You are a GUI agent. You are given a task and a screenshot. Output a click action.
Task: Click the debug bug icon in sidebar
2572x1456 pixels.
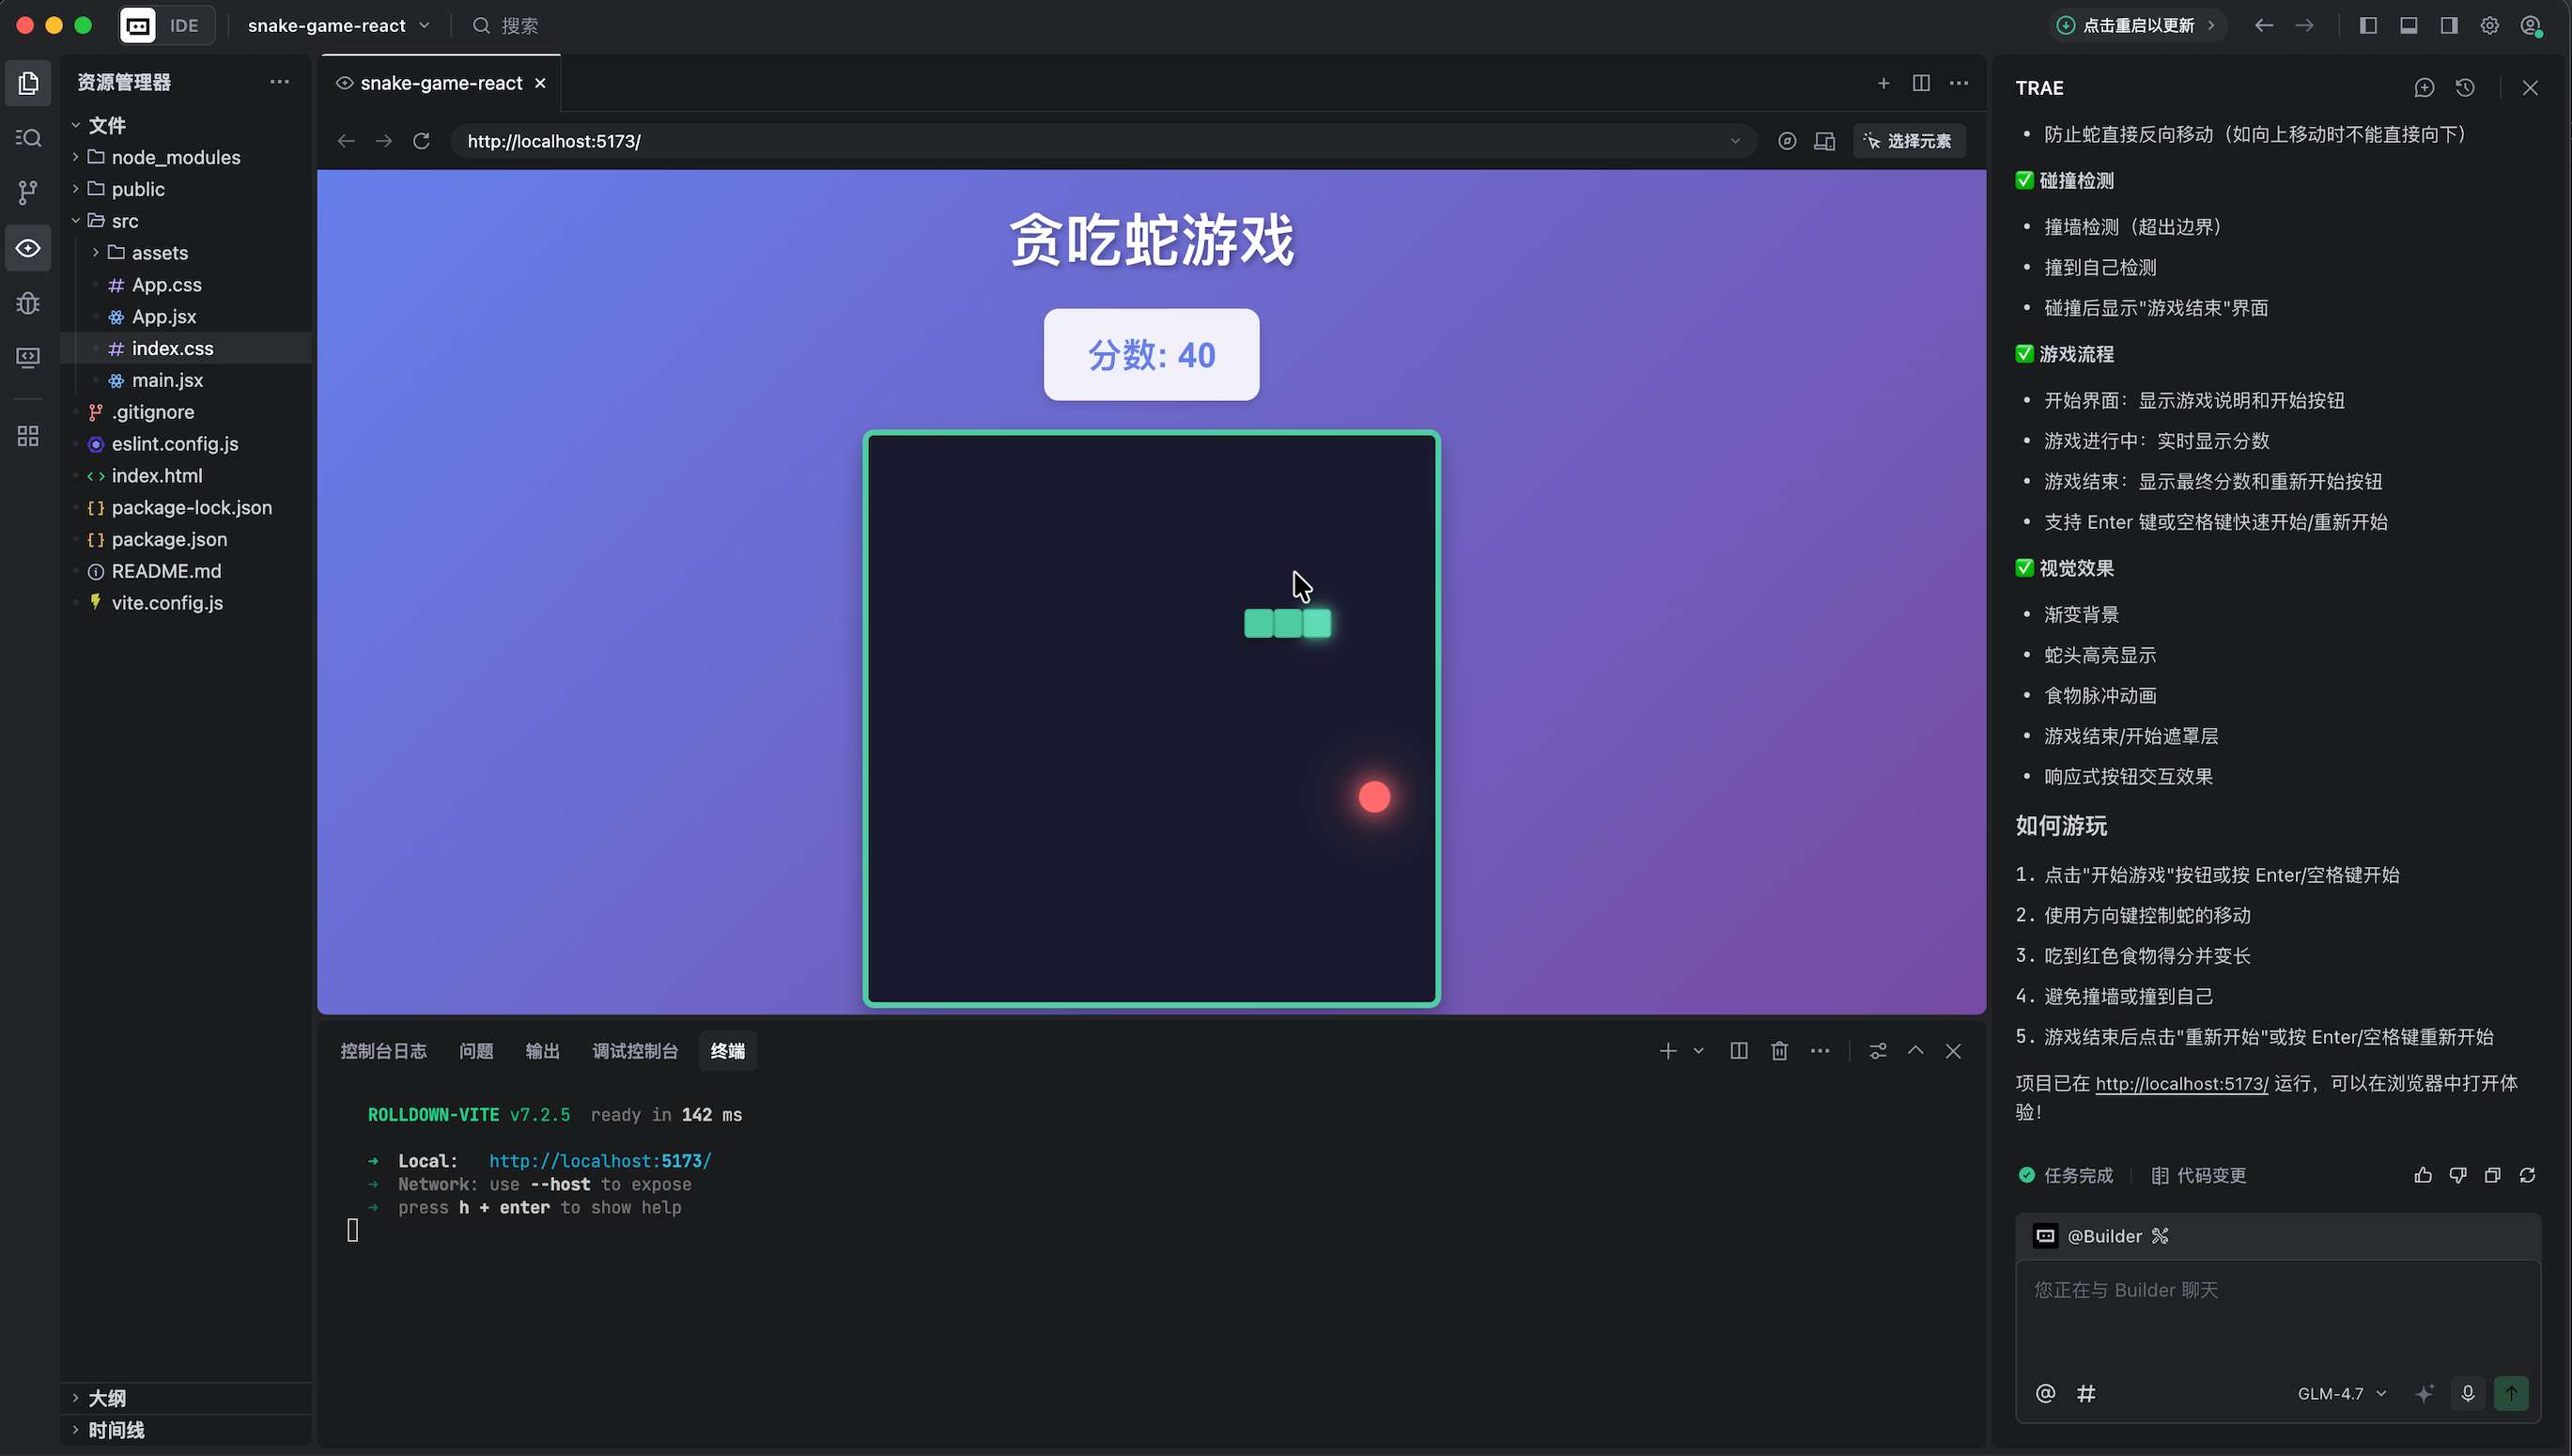(x=28, y=302)
